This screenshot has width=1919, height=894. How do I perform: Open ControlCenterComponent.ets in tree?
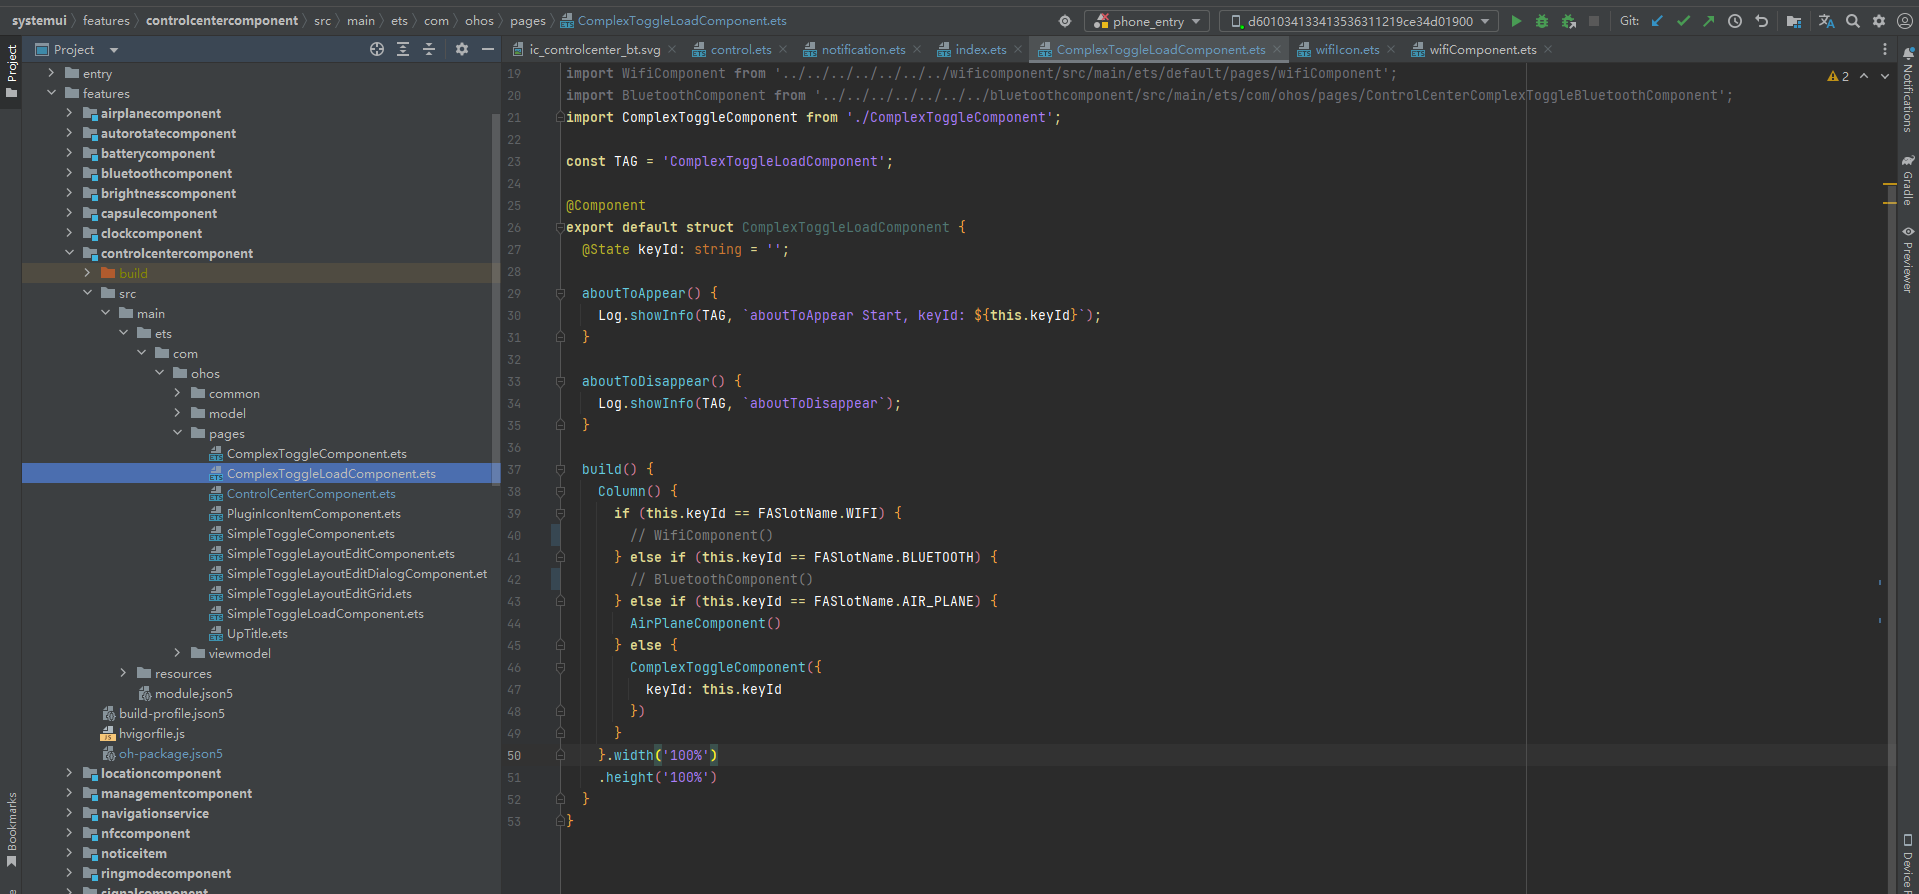coord(311,493)
